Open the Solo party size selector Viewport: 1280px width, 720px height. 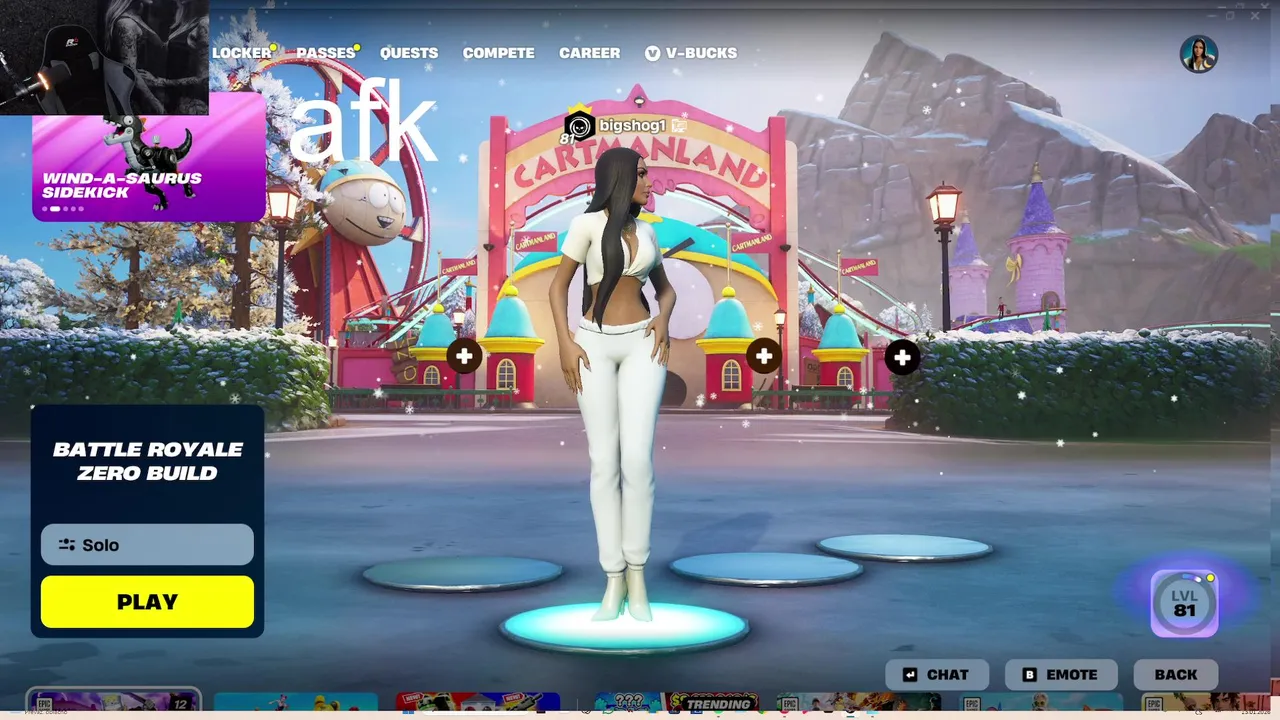click(147, 545)
